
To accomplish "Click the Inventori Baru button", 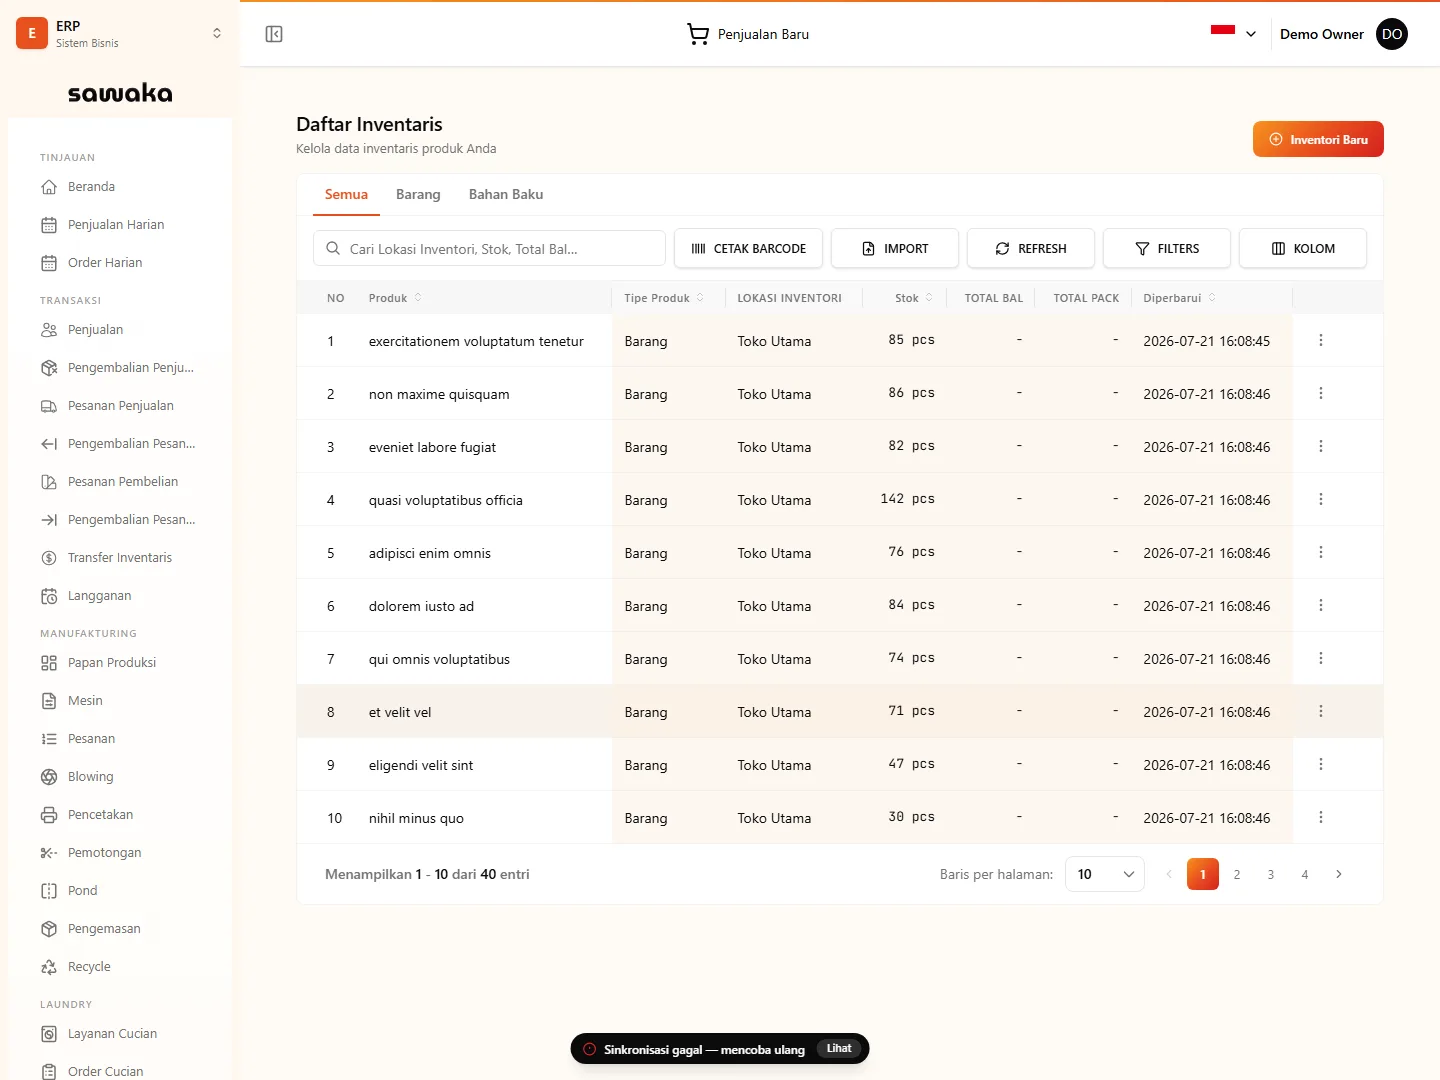I will (1318, 139).
